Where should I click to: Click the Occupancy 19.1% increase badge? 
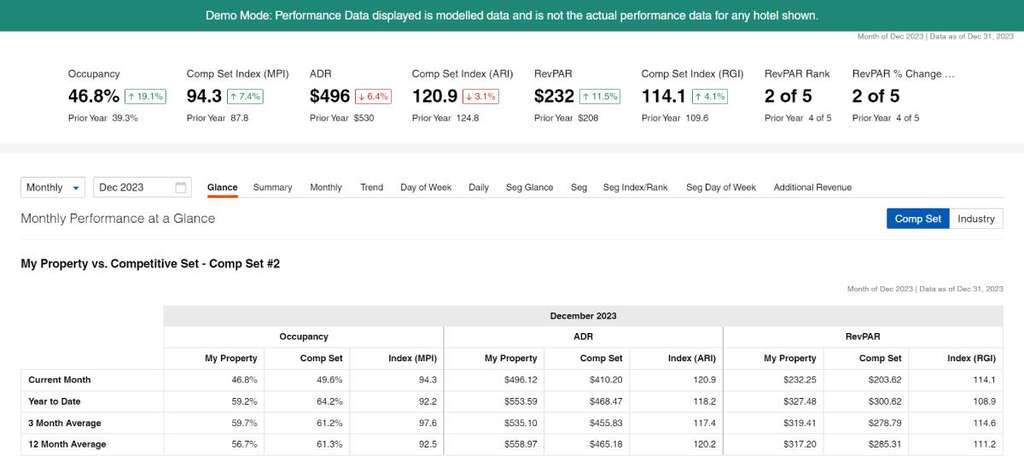(146, 97)
